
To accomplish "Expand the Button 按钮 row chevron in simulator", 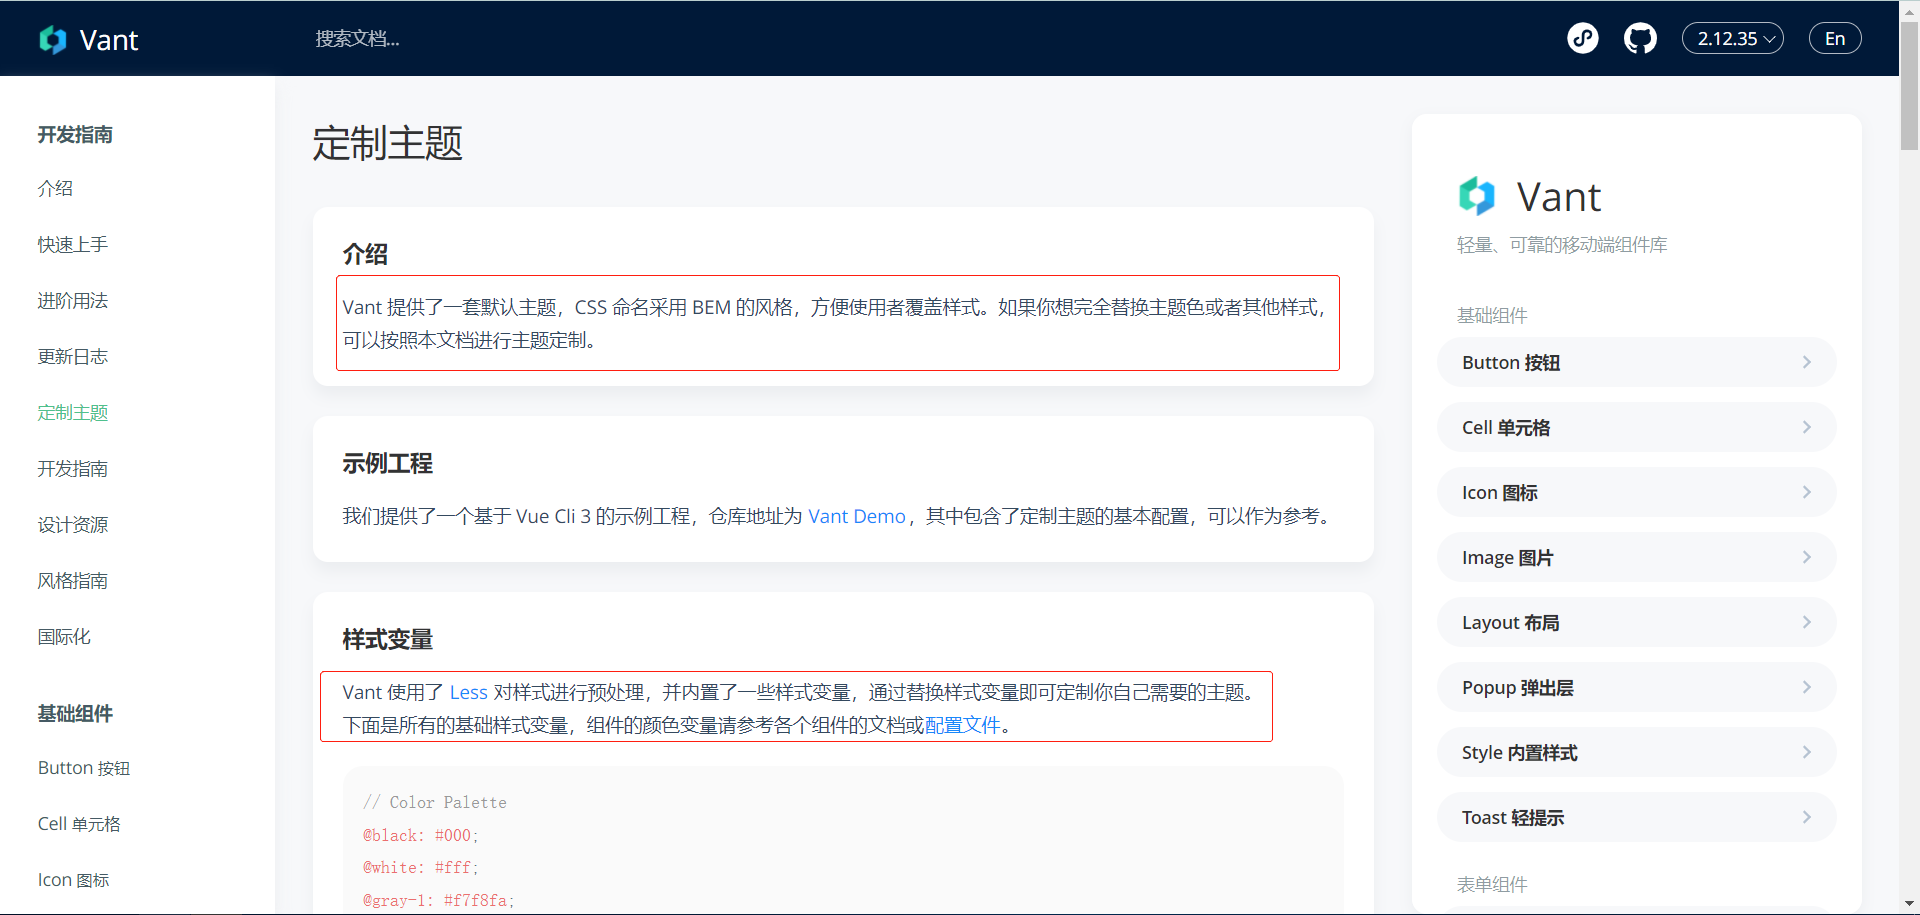I will tap(1807, 362).
